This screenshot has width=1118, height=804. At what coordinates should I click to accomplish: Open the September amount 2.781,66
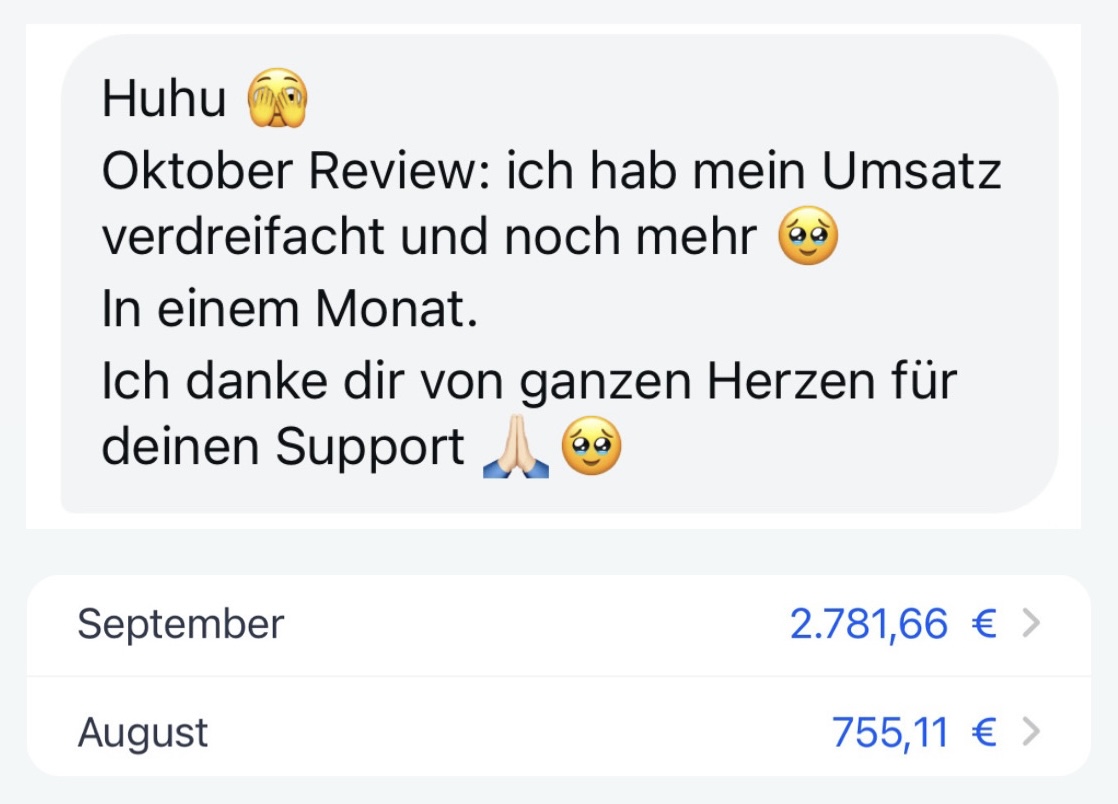click(869, 624)
